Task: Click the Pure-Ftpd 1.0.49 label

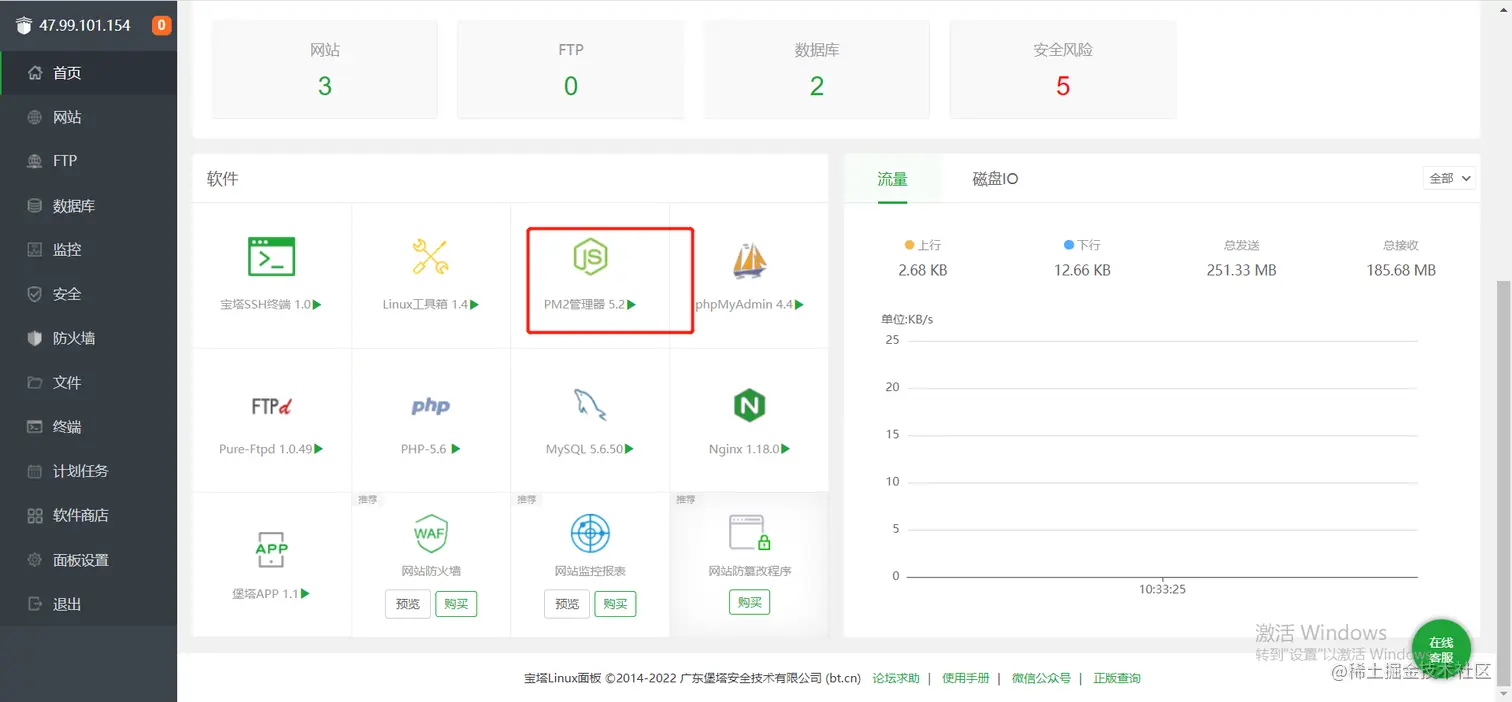Action: [x=266, y=449]
